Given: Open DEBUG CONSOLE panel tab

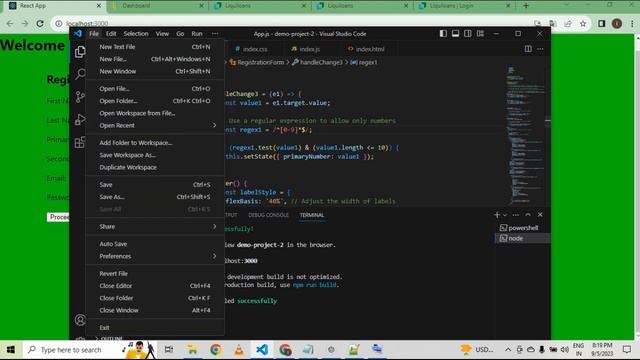Looking at the screenshot, I should pos(268,215).
